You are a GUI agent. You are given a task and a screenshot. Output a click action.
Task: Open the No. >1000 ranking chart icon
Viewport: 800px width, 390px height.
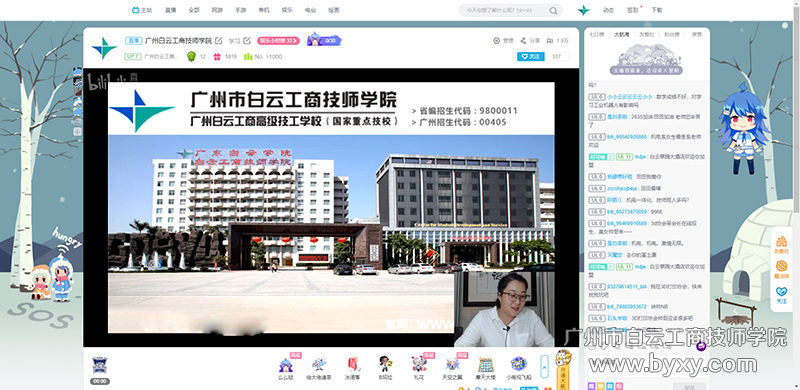coord(248,56)
